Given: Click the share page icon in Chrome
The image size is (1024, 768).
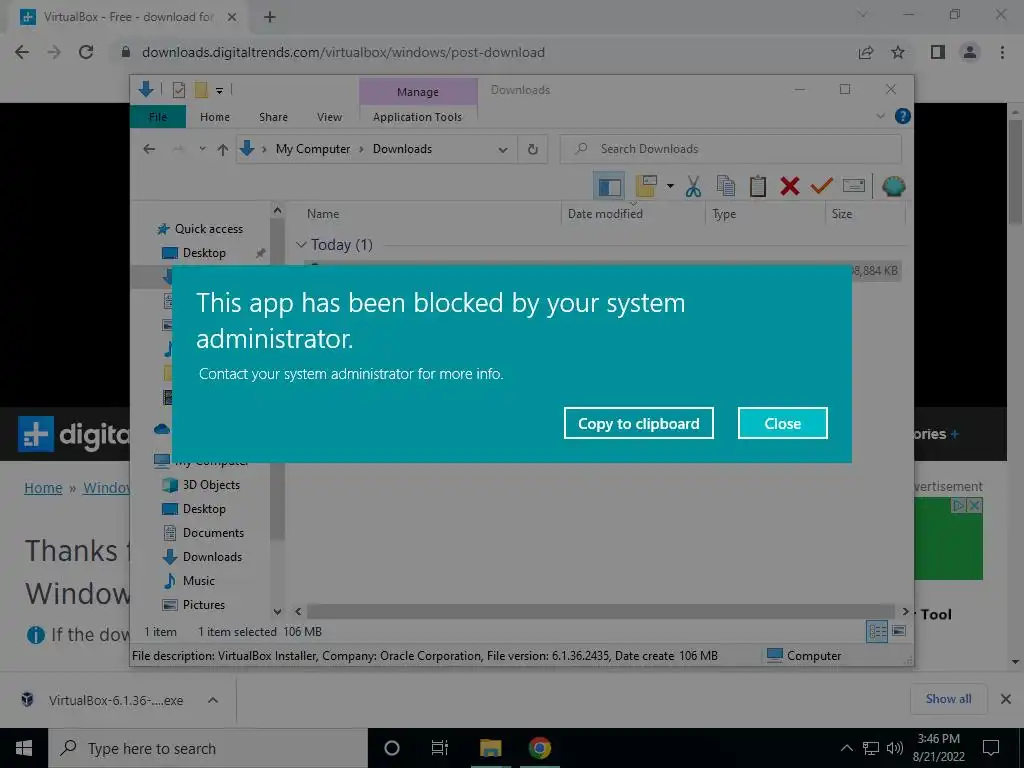Looking at the screenshot, I should coord(865,52).
